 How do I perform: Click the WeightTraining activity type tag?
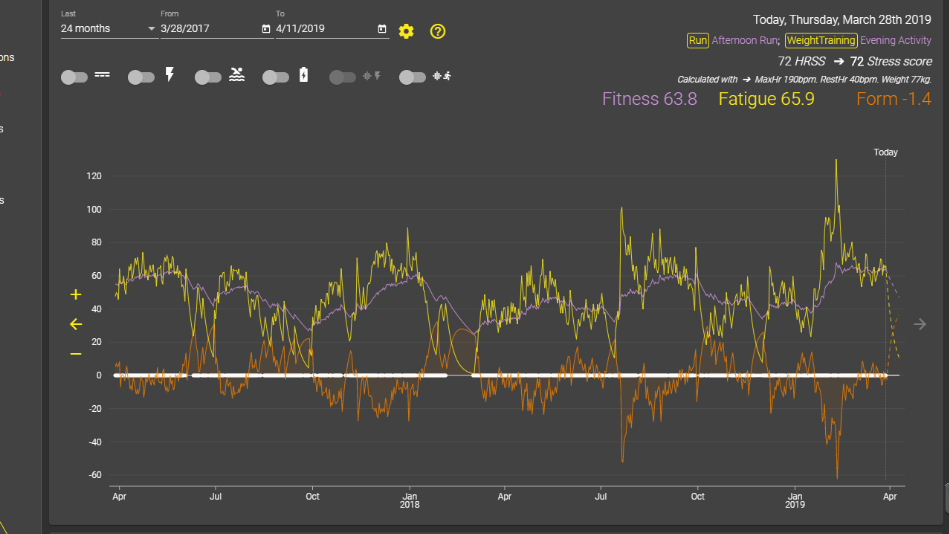[x=821, y=41]
